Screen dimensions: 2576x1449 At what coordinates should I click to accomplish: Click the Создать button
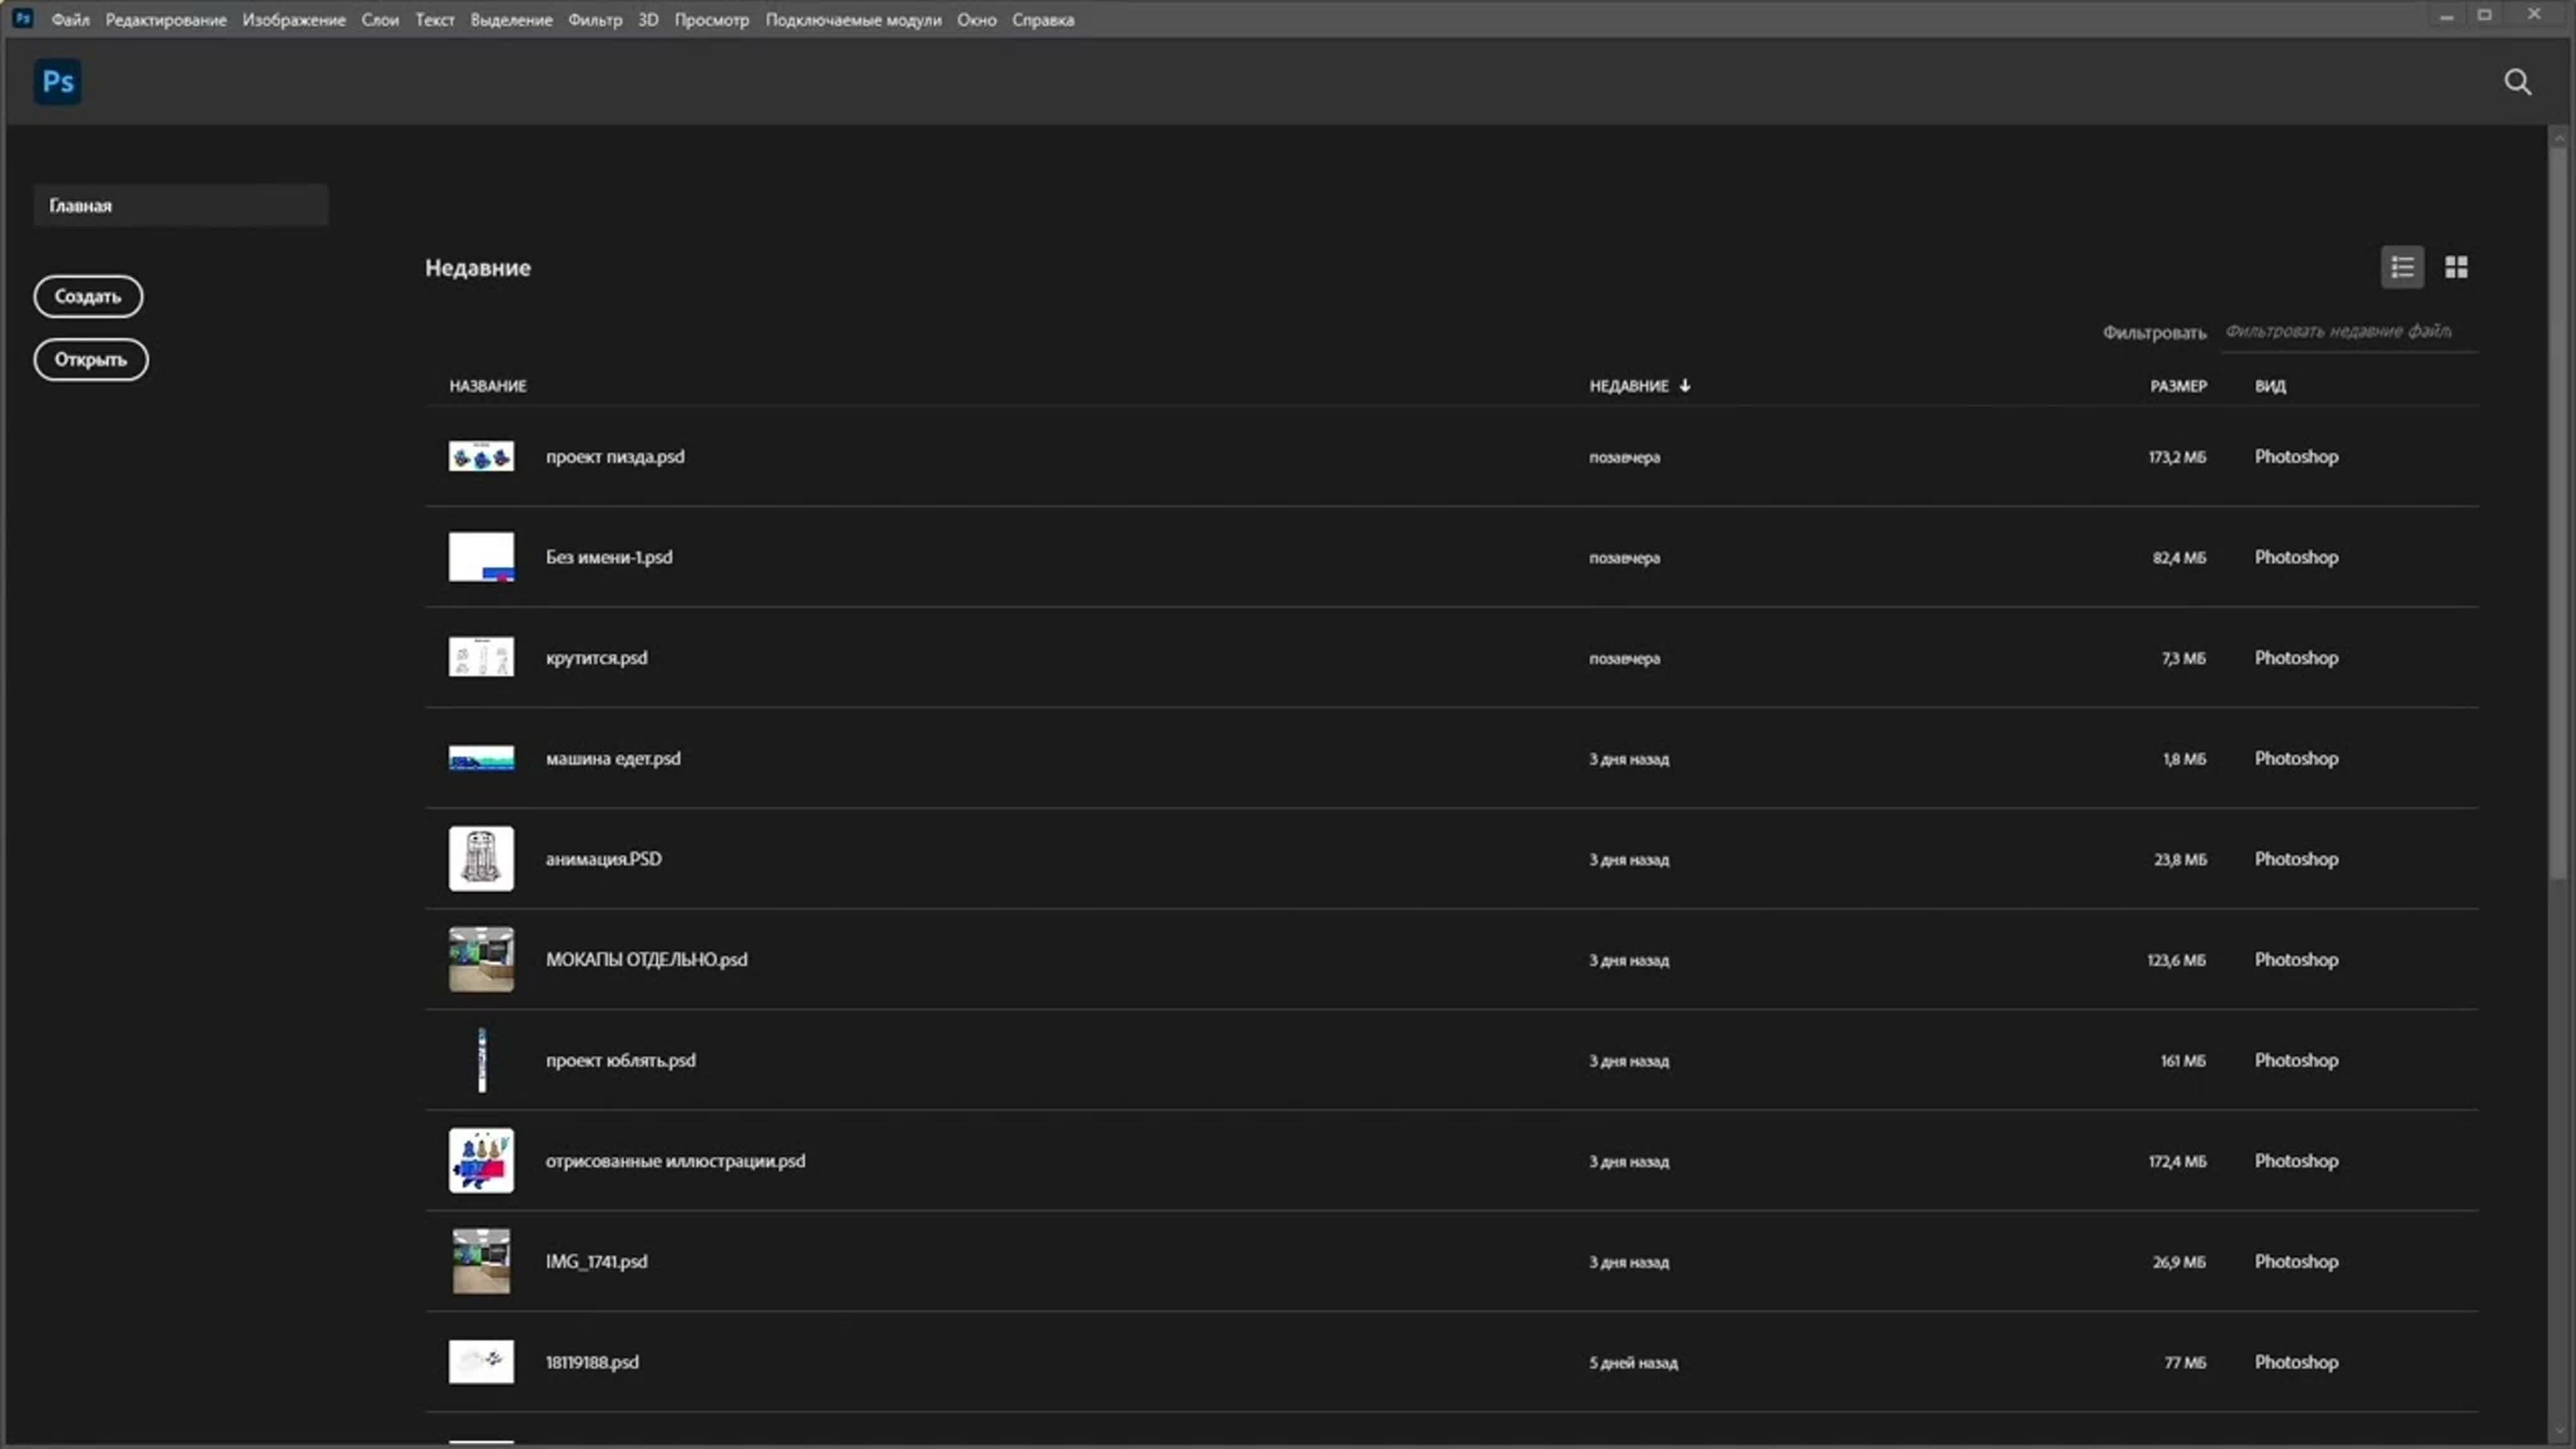point(88,296)
